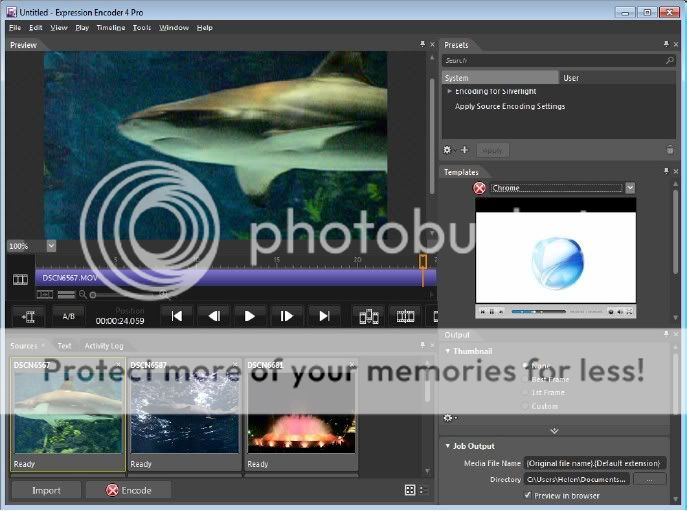
Task: Switch to the Text tab
Action: pos(64,346)
